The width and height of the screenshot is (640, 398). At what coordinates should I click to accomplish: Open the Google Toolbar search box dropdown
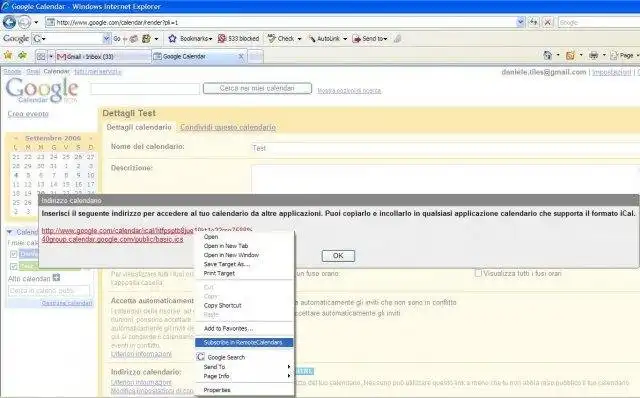107,38
